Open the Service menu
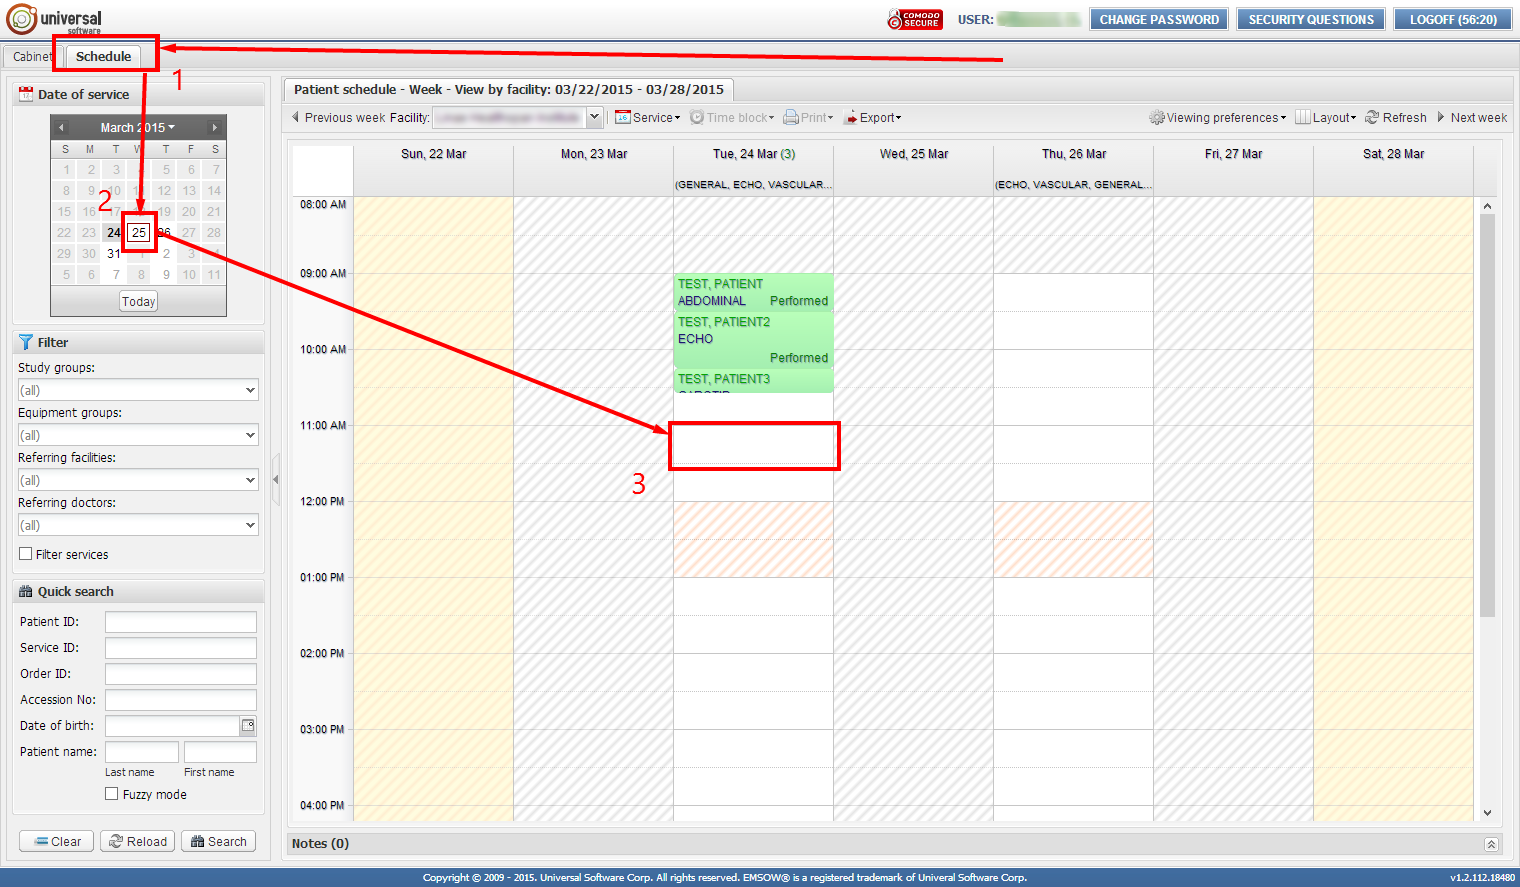Image resolution: width=1520 pixels, height=887 pixels. click(x=647, y=117)
